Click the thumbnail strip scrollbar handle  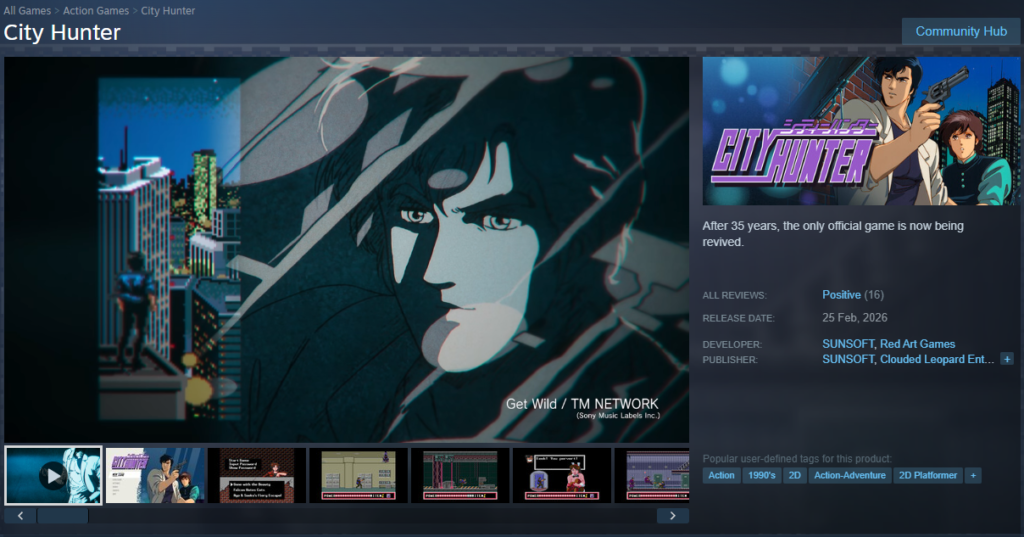tap(63, 516)
